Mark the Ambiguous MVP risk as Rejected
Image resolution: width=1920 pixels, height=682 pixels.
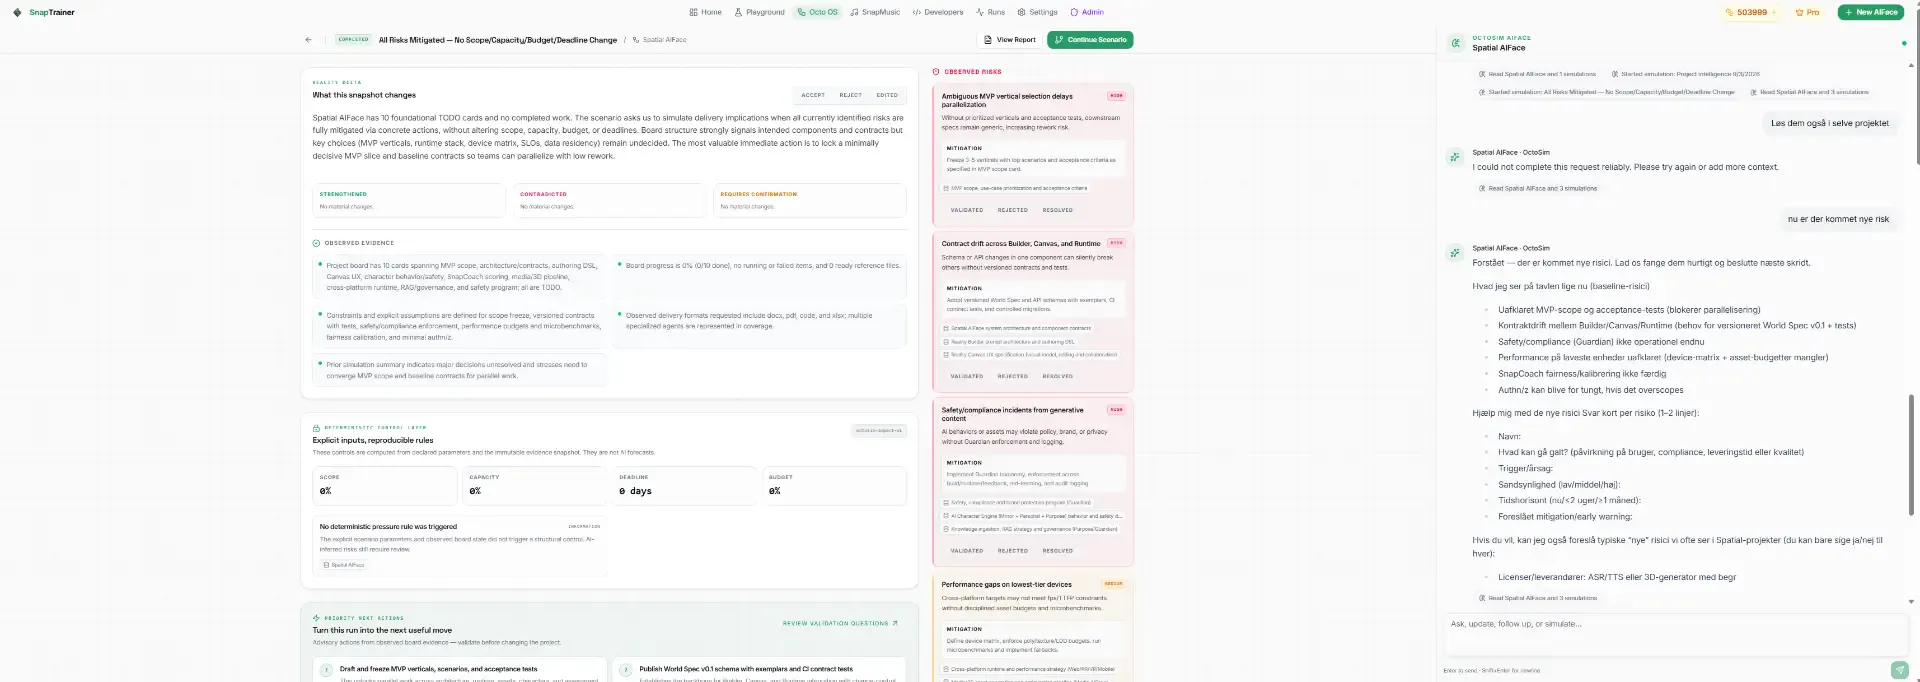coord(1012,210)
